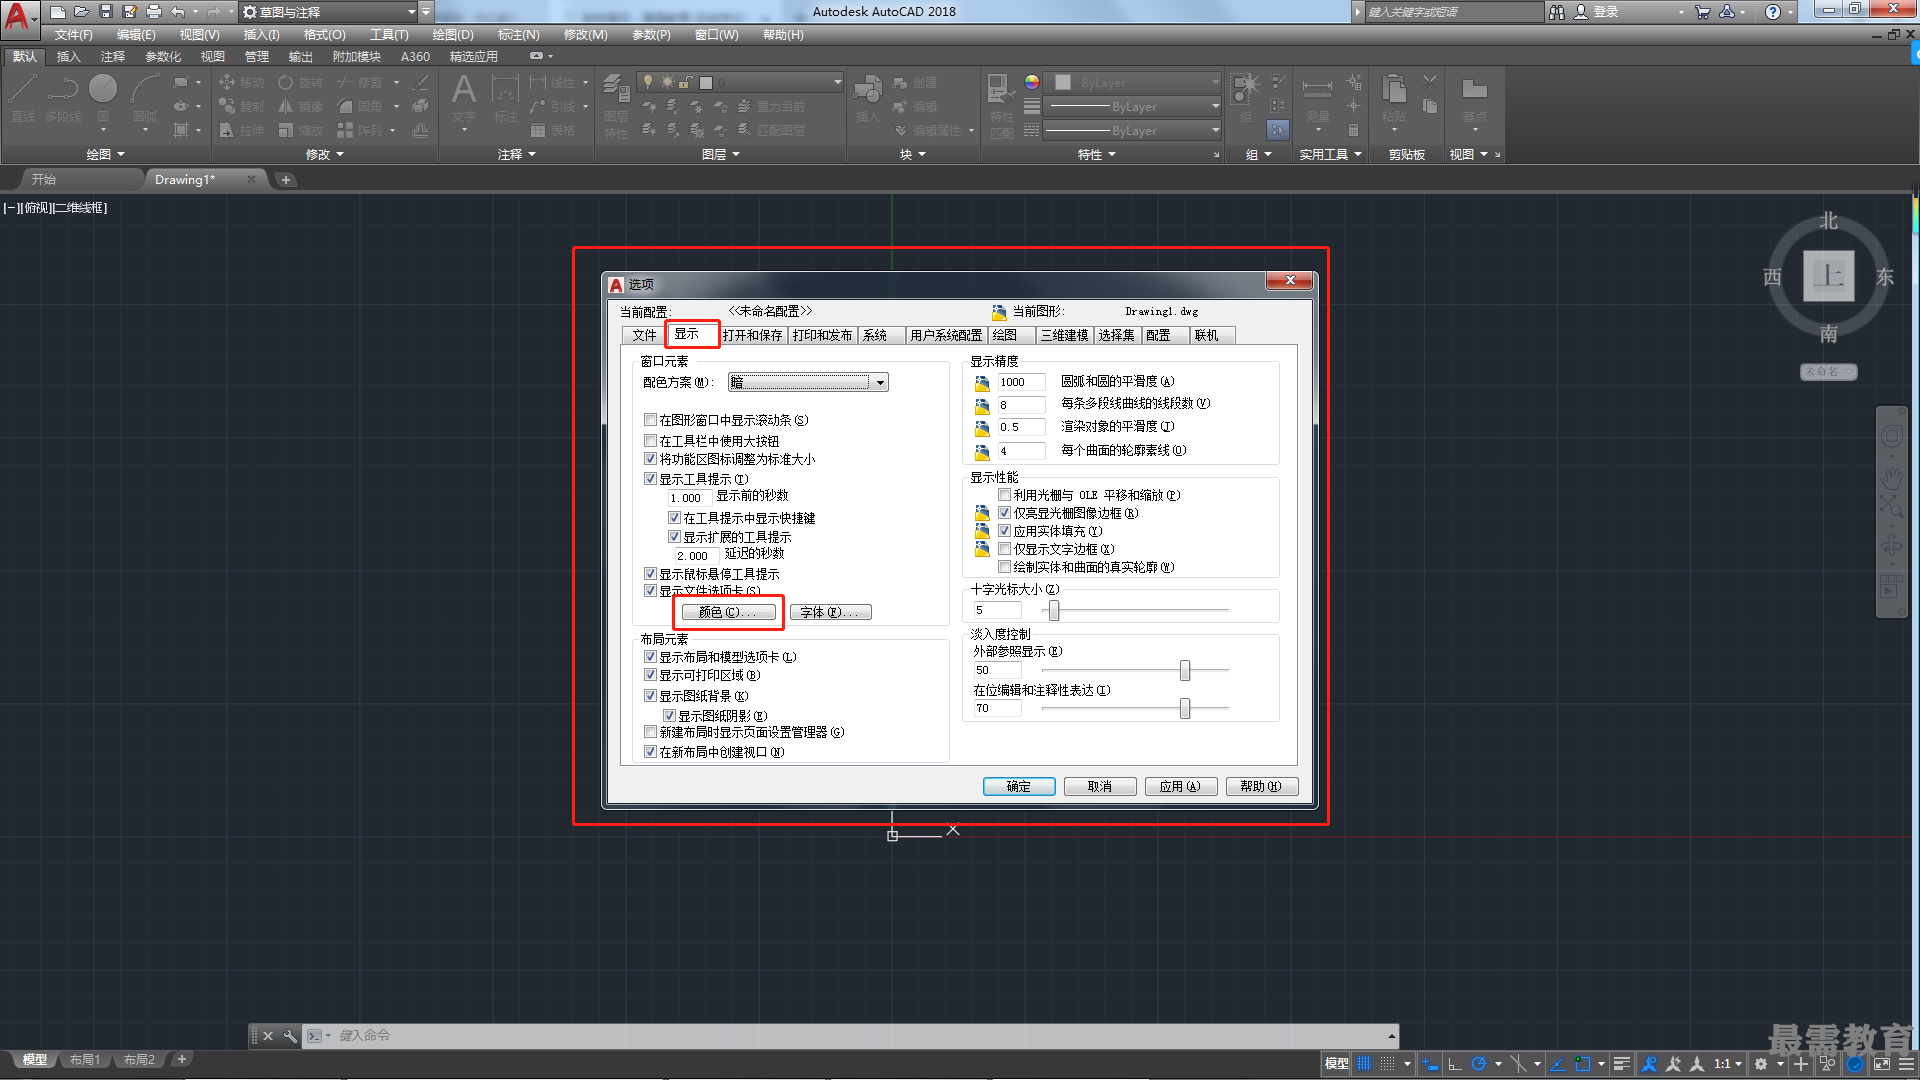Viewport: 1920px width, 1080px height.
Task: Select the Line (直线) tool in ribbon
Action: point(23,97)
